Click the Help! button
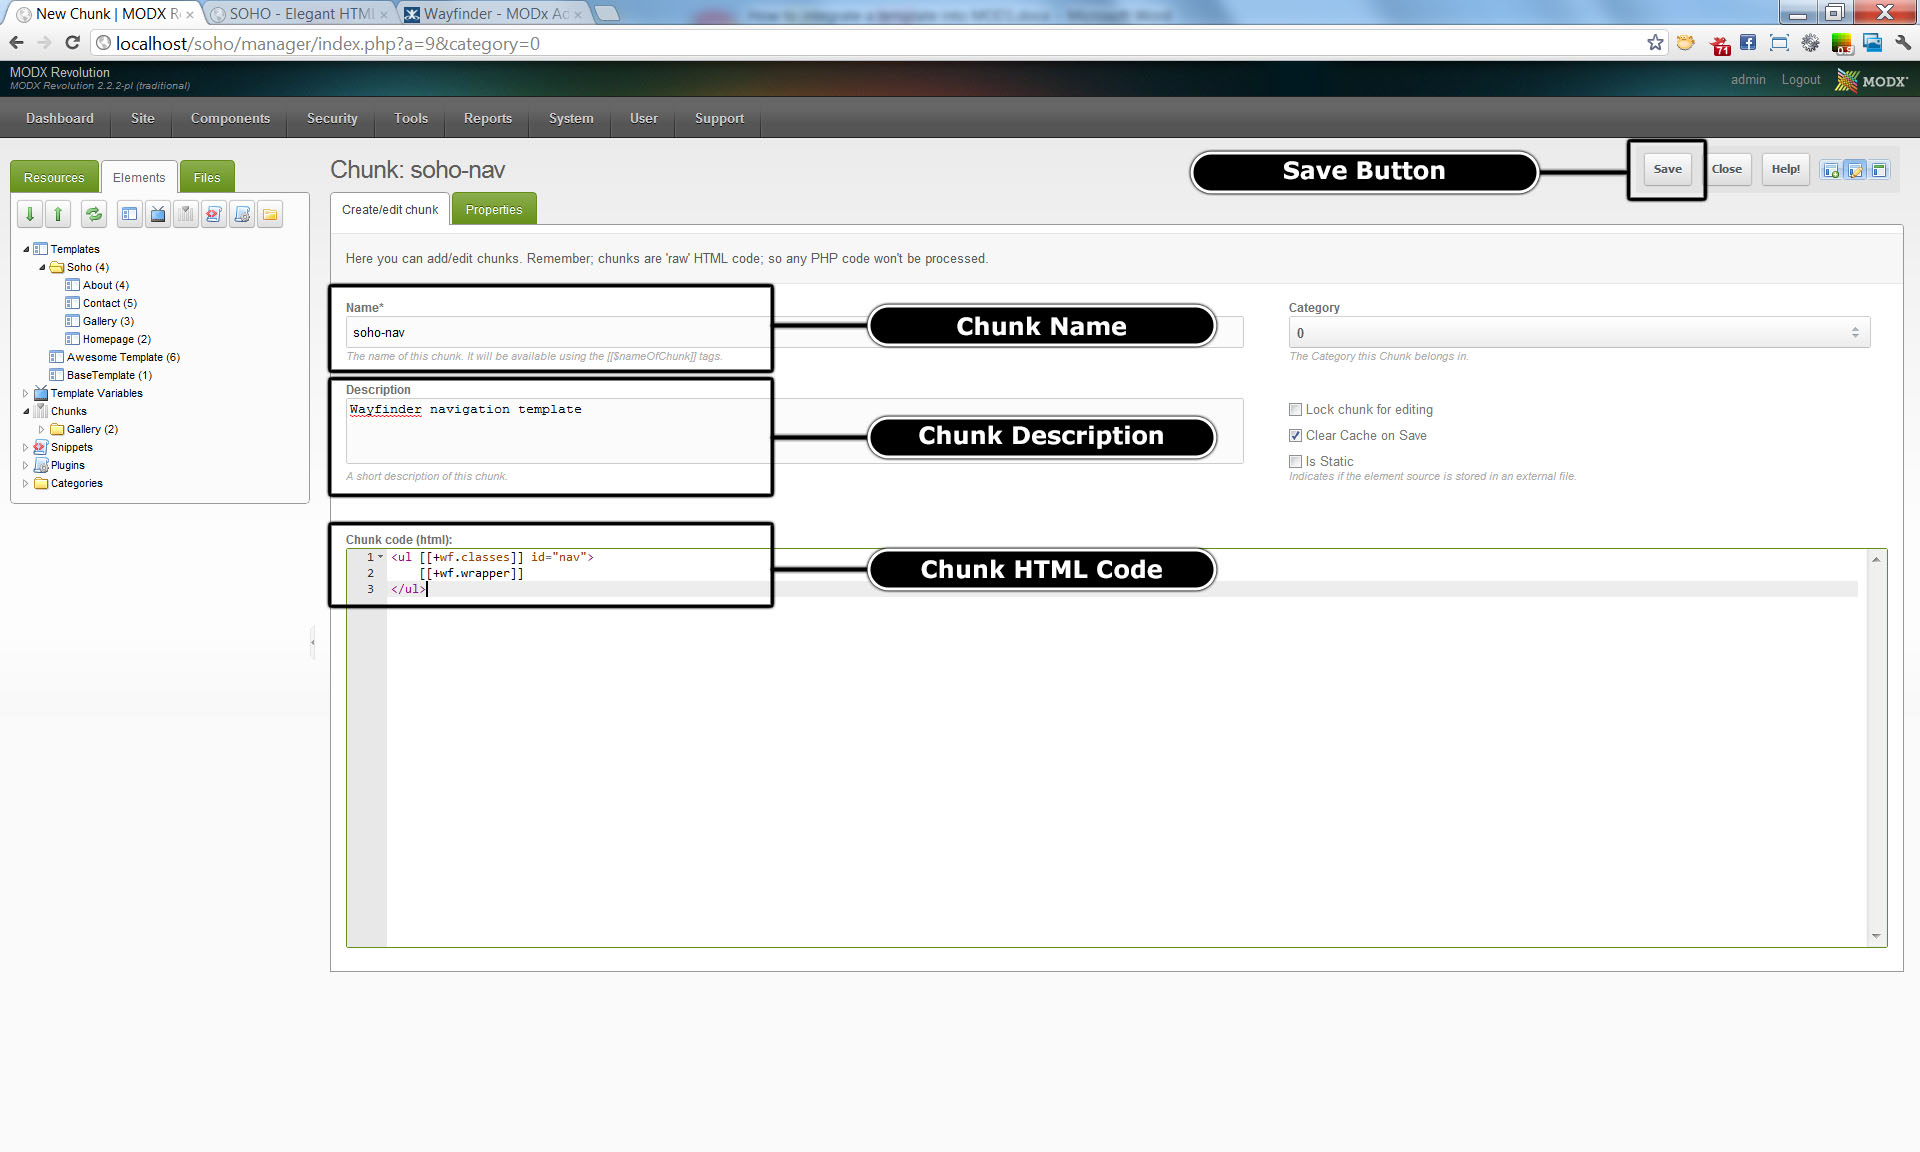1920x1152 pixels. (1785, 169)
